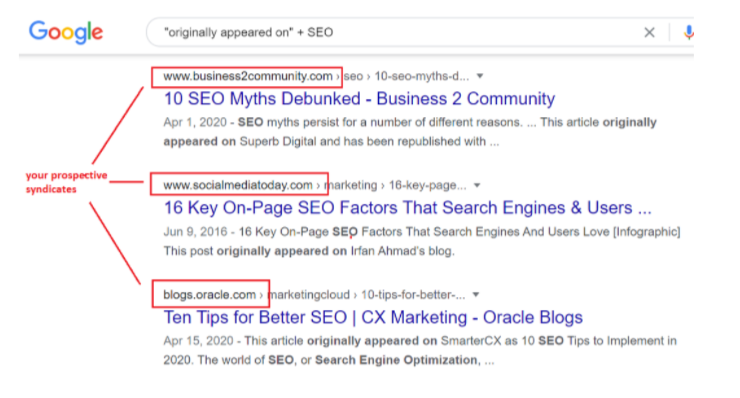The width and height of the screenshot is (740, 398).
Task: Open the dropdown arrow next to the business2community result URL
Action: coord(480,76)
